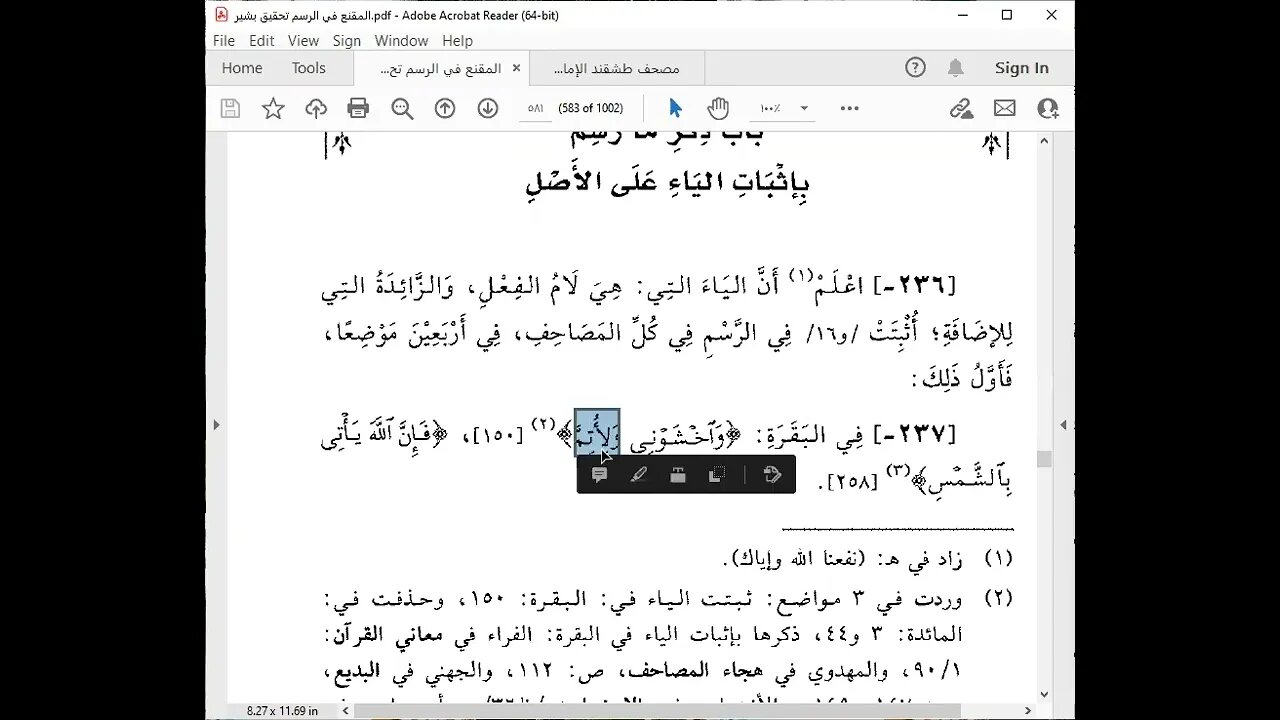Viewport: 1280px width, 720px height.
Task: Click the zoom percentage field
Action: click(x=770, y=108)
